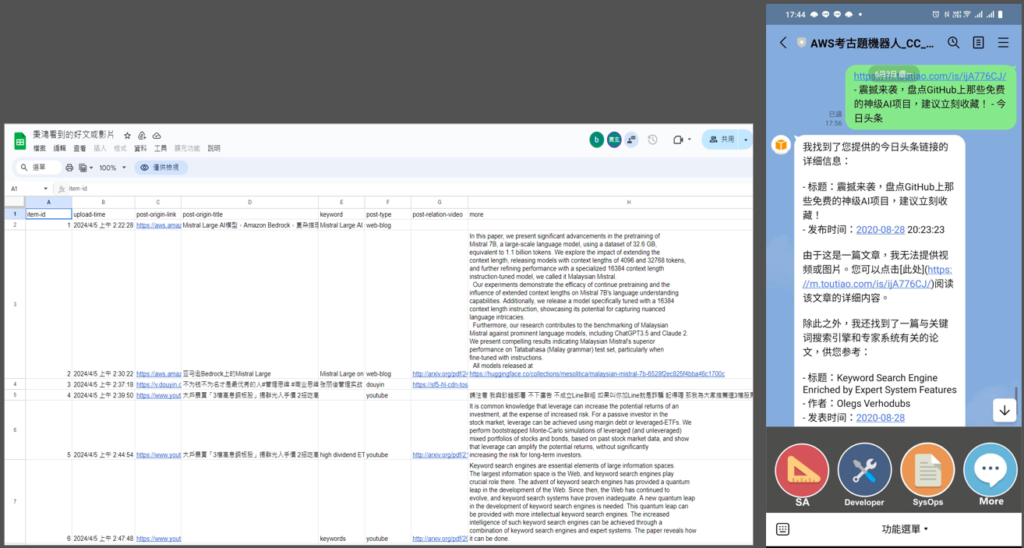Image resolution: width=1024 pixels, height=548 pixels.
Task: Click the 共用 share button
Action: coord(722,140)
